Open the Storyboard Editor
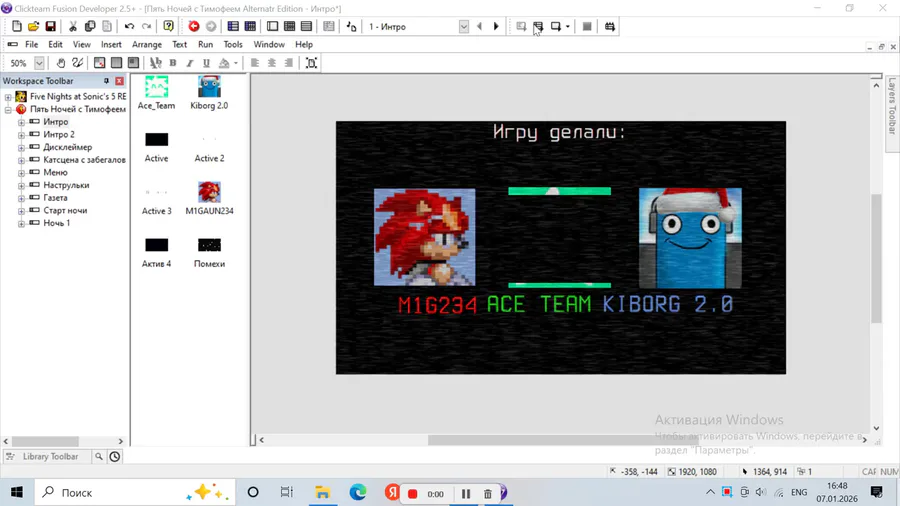Image resolution: width=900 pixels, height=506 pixels. pos(233,26)
